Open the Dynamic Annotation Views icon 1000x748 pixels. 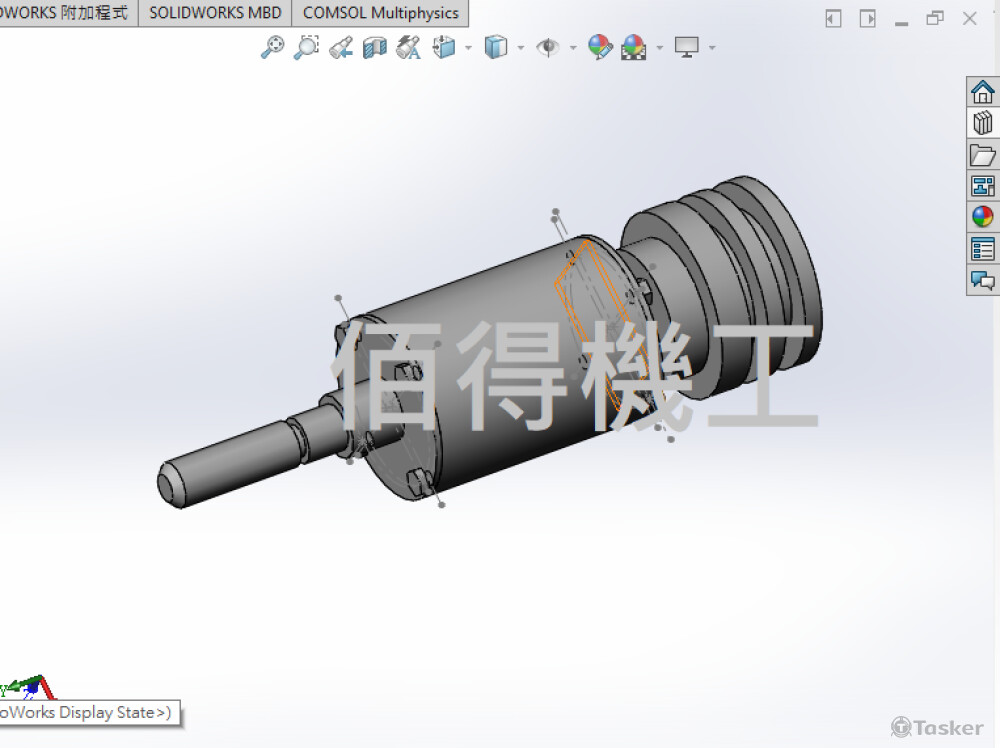(x=408, y=47)
